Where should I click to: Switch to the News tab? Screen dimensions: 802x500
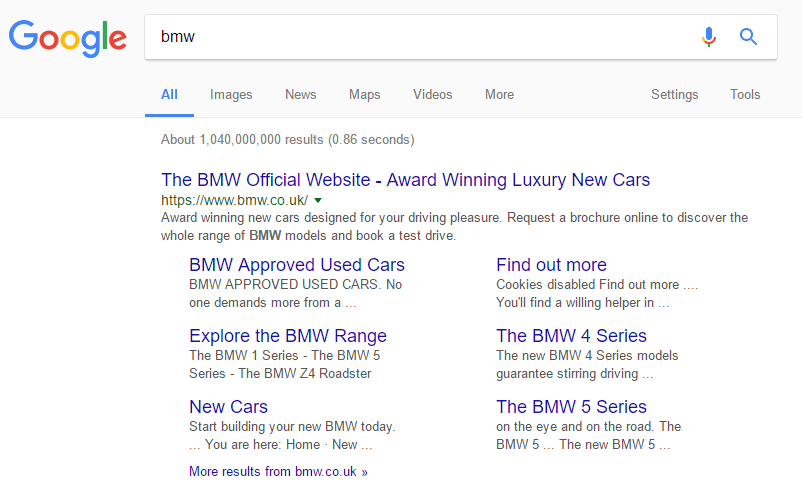click(x=300, y=95)
